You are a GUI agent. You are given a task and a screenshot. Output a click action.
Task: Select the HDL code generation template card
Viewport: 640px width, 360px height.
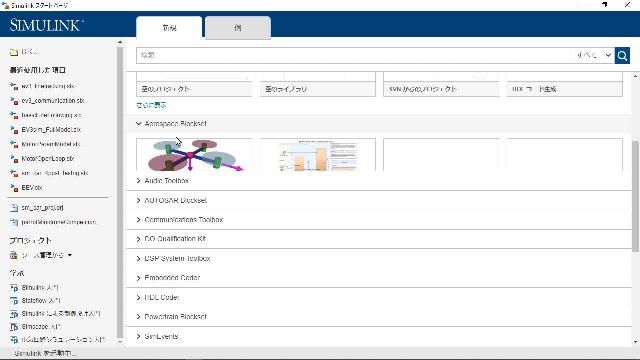(x=564, y=84)
